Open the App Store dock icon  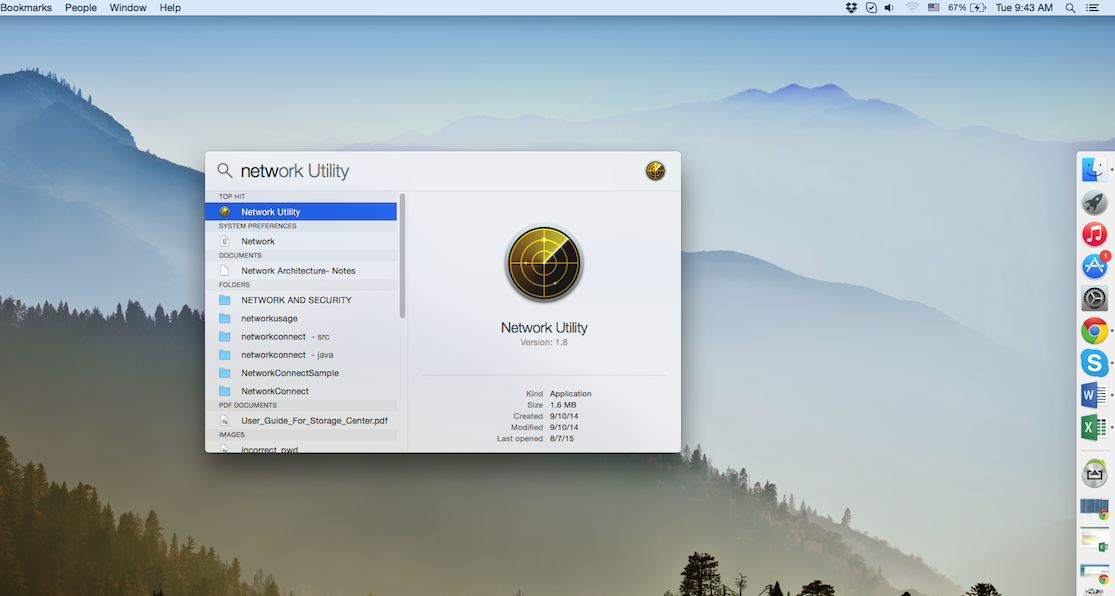[x=1094, y=266]
